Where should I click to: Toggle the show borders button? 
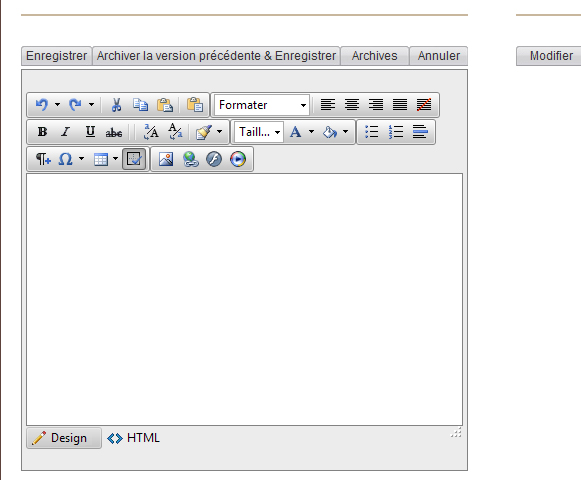[x=134, y=159]
